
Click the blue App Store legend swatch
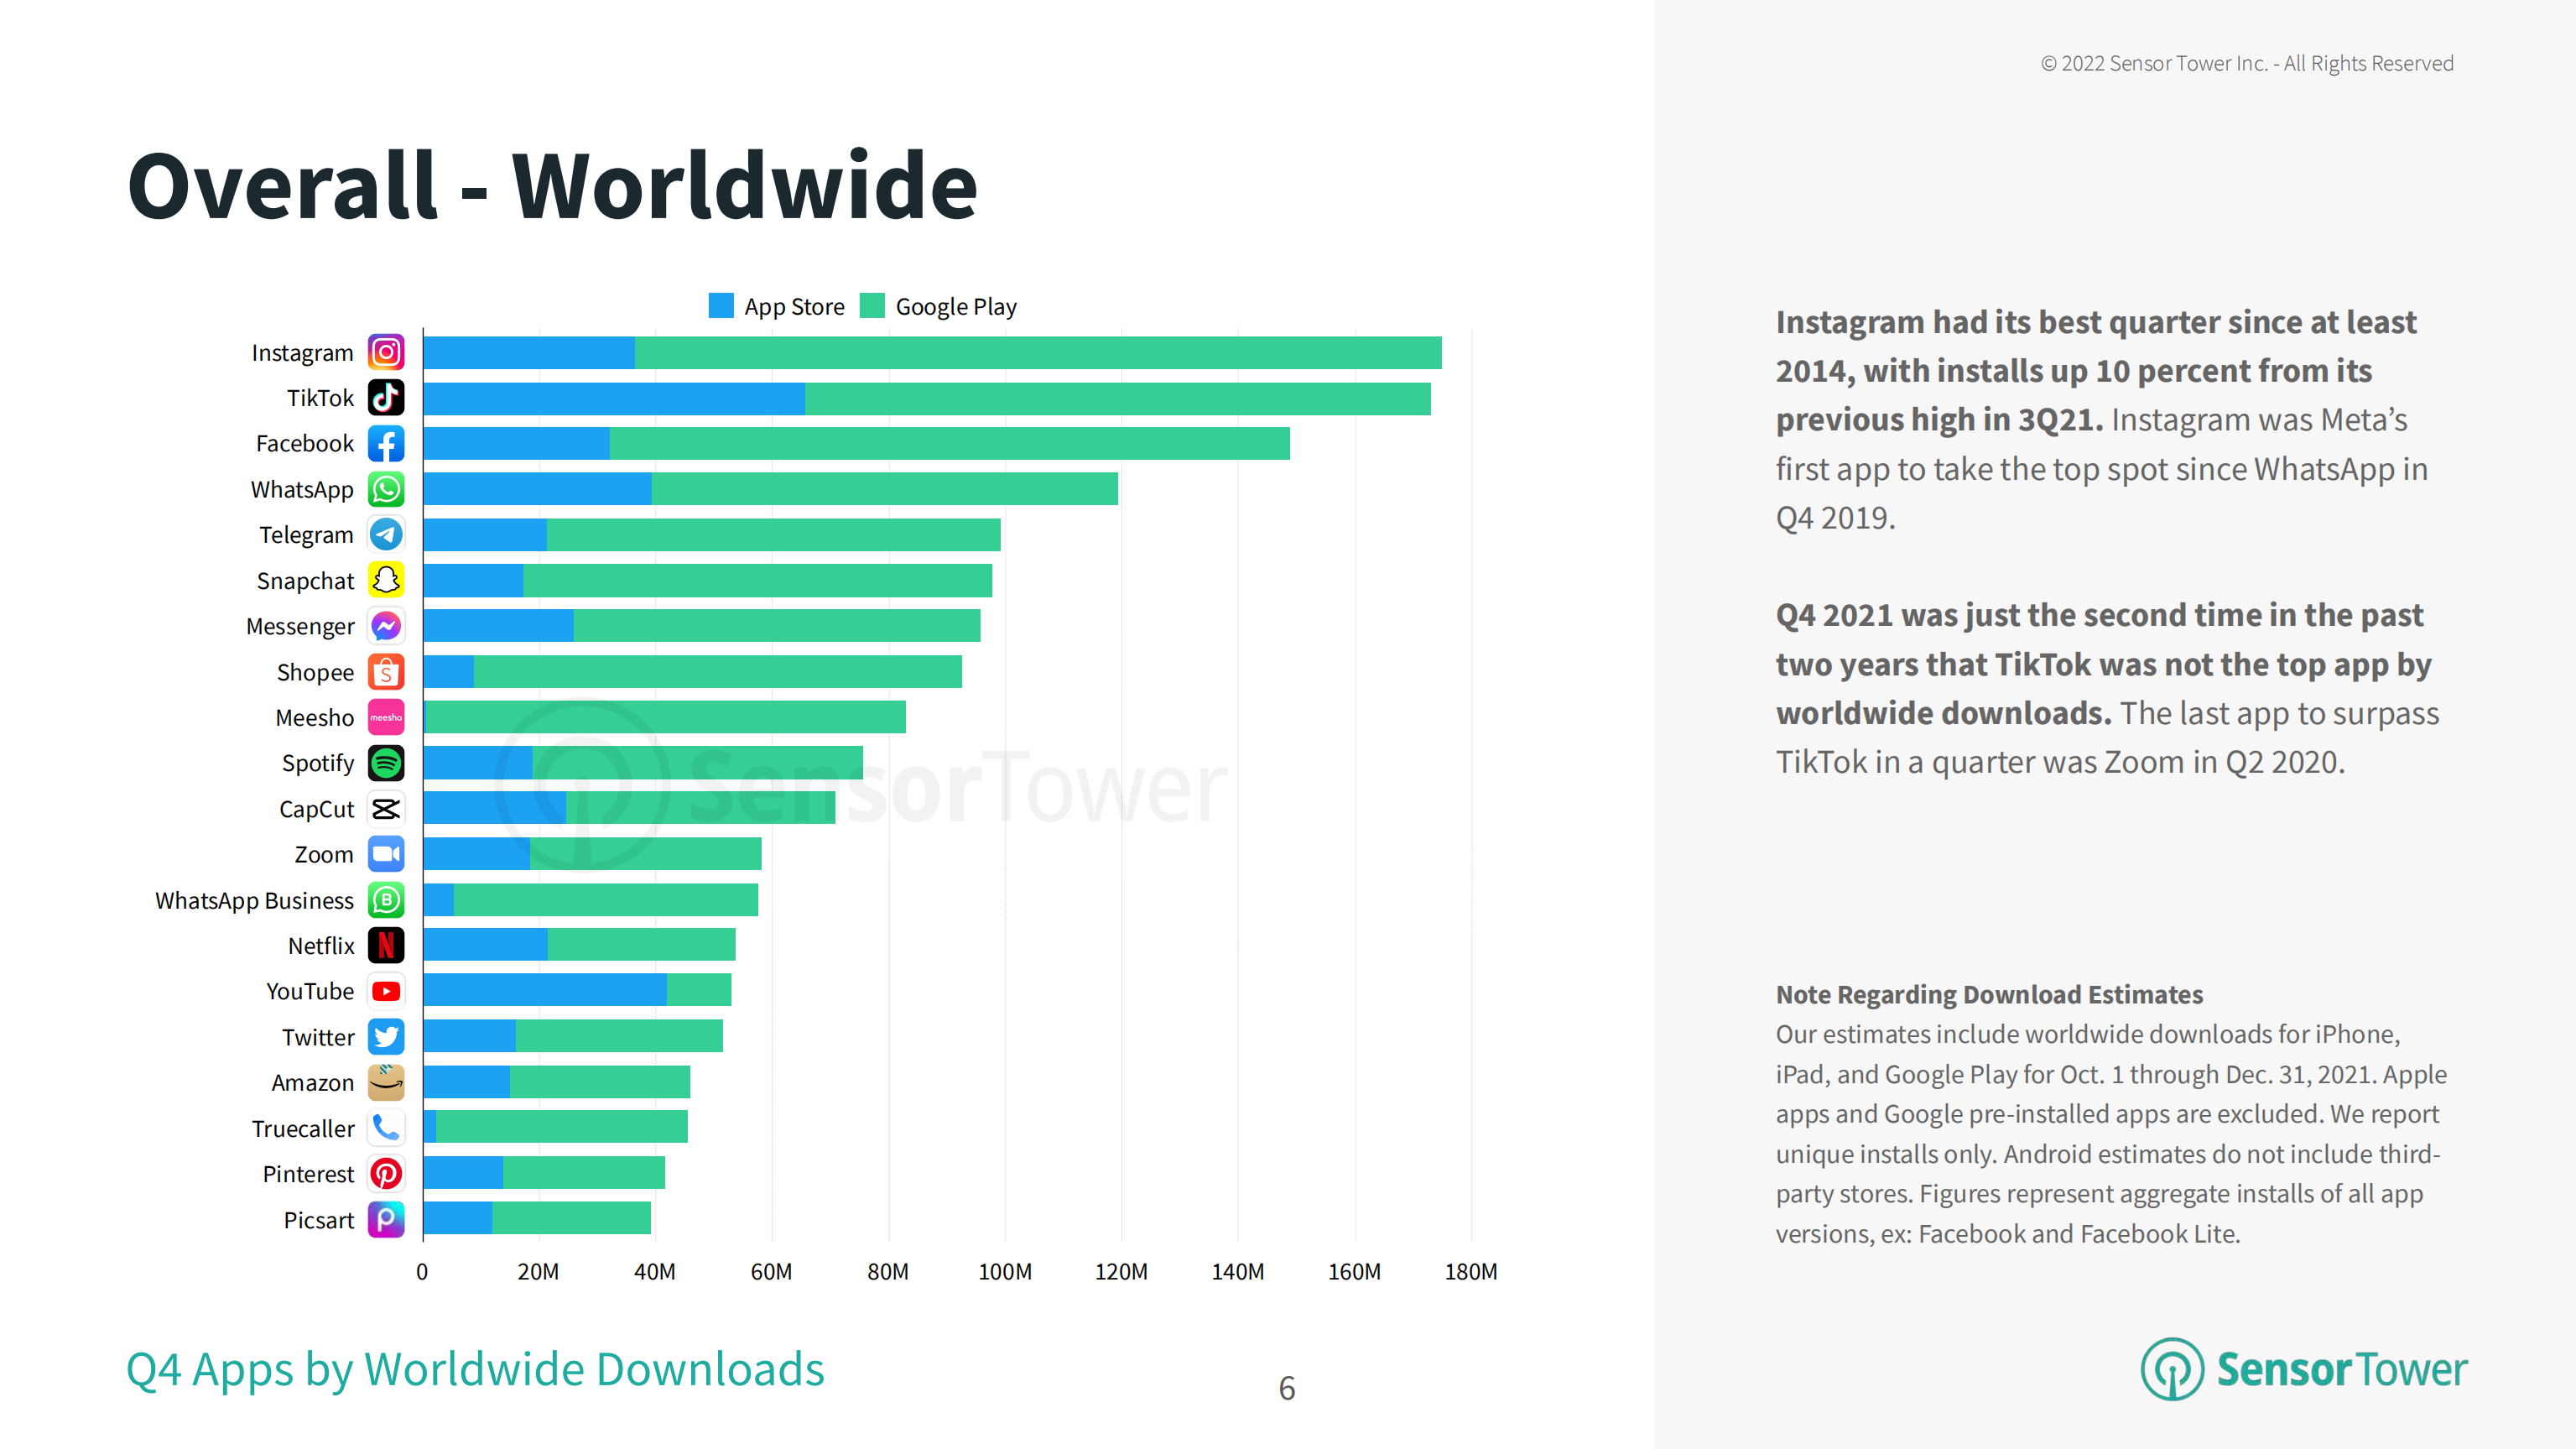pos(721,306)
